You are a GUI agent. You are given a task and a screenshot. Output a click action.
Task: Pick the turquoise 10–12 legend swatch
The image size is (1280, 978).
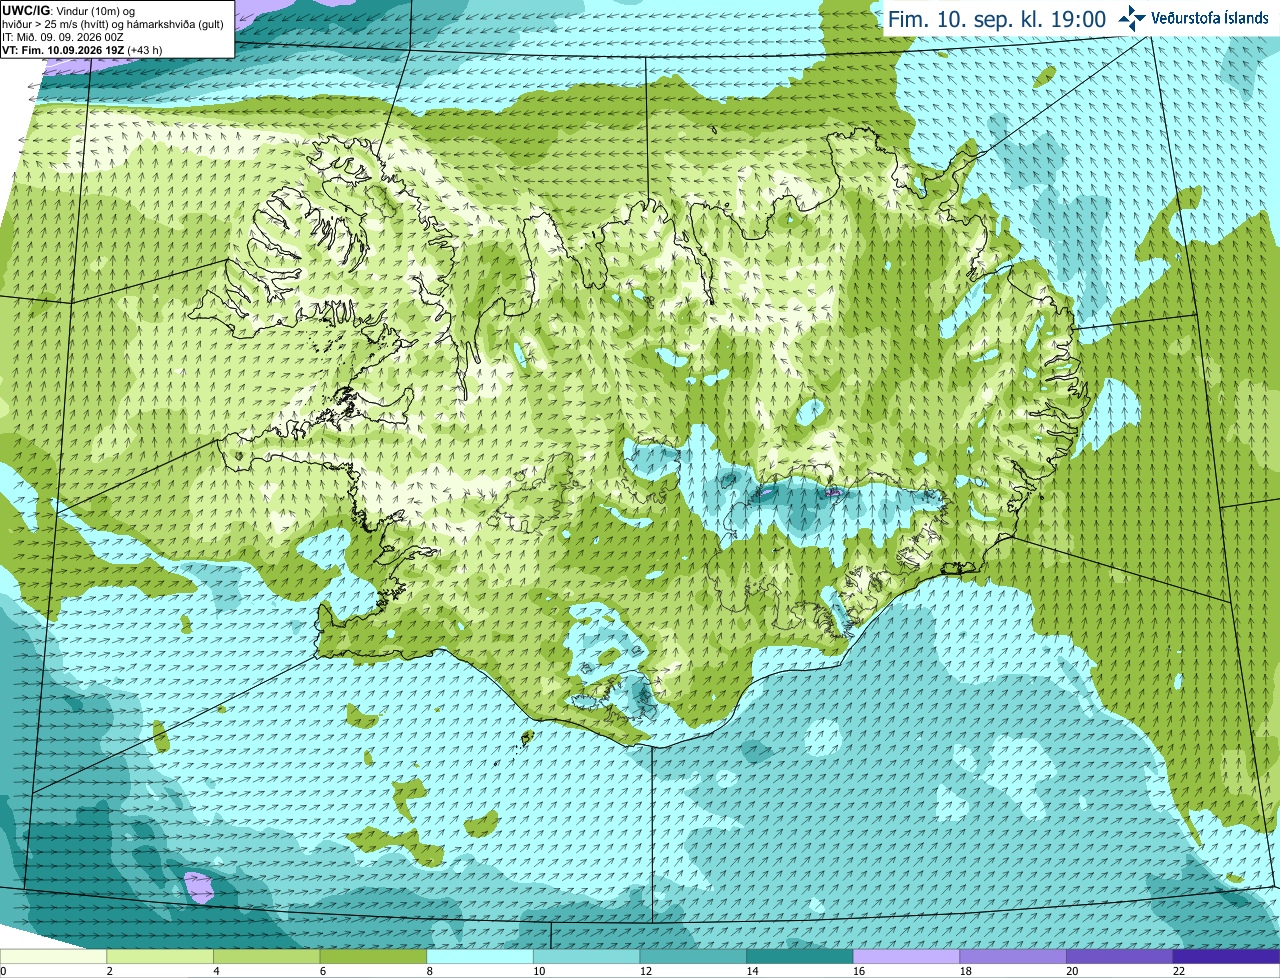(587, 957)
